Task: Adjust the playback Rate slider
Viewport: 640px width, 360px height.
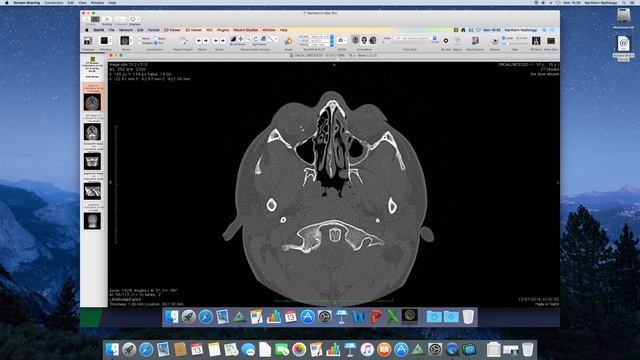Action: [x=516, y=44]
